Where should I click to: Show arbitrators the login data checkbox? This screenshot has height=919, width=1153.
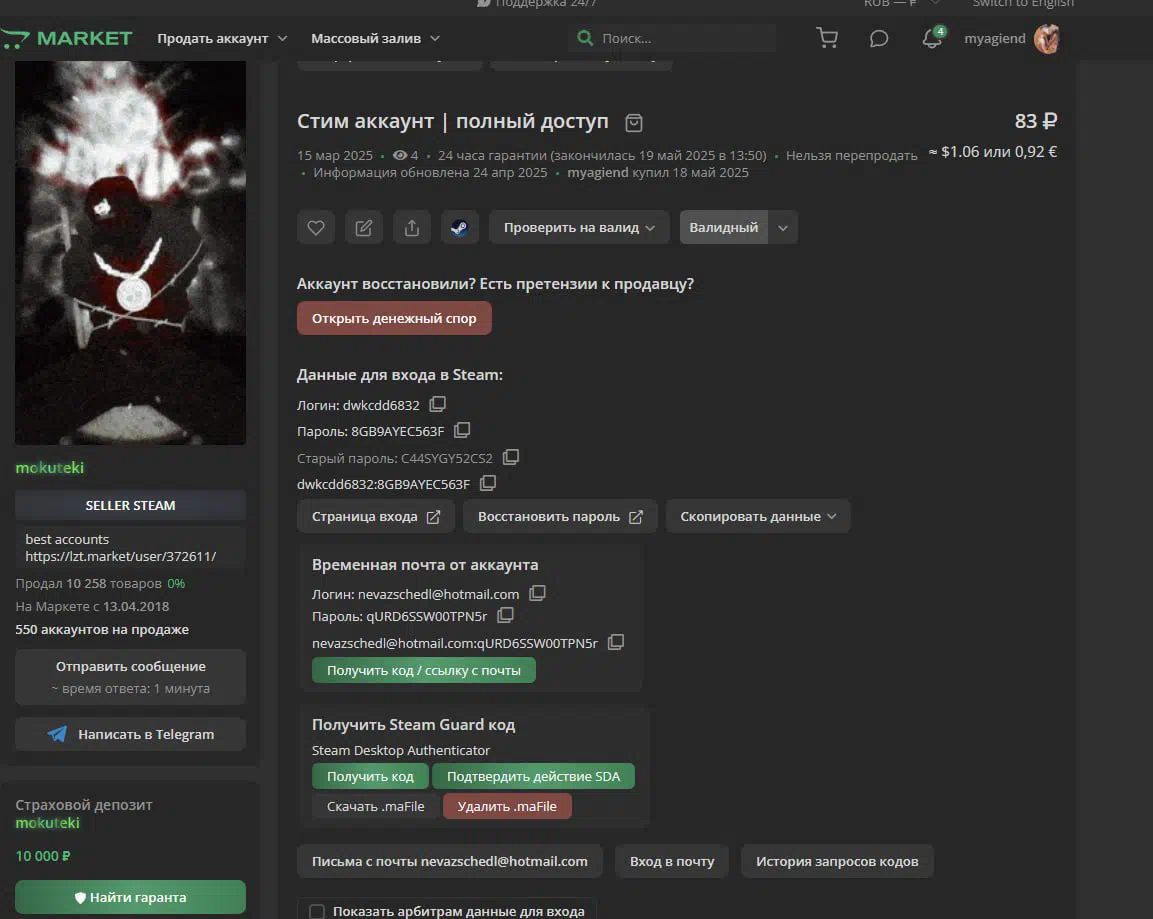tap(317, 912)
